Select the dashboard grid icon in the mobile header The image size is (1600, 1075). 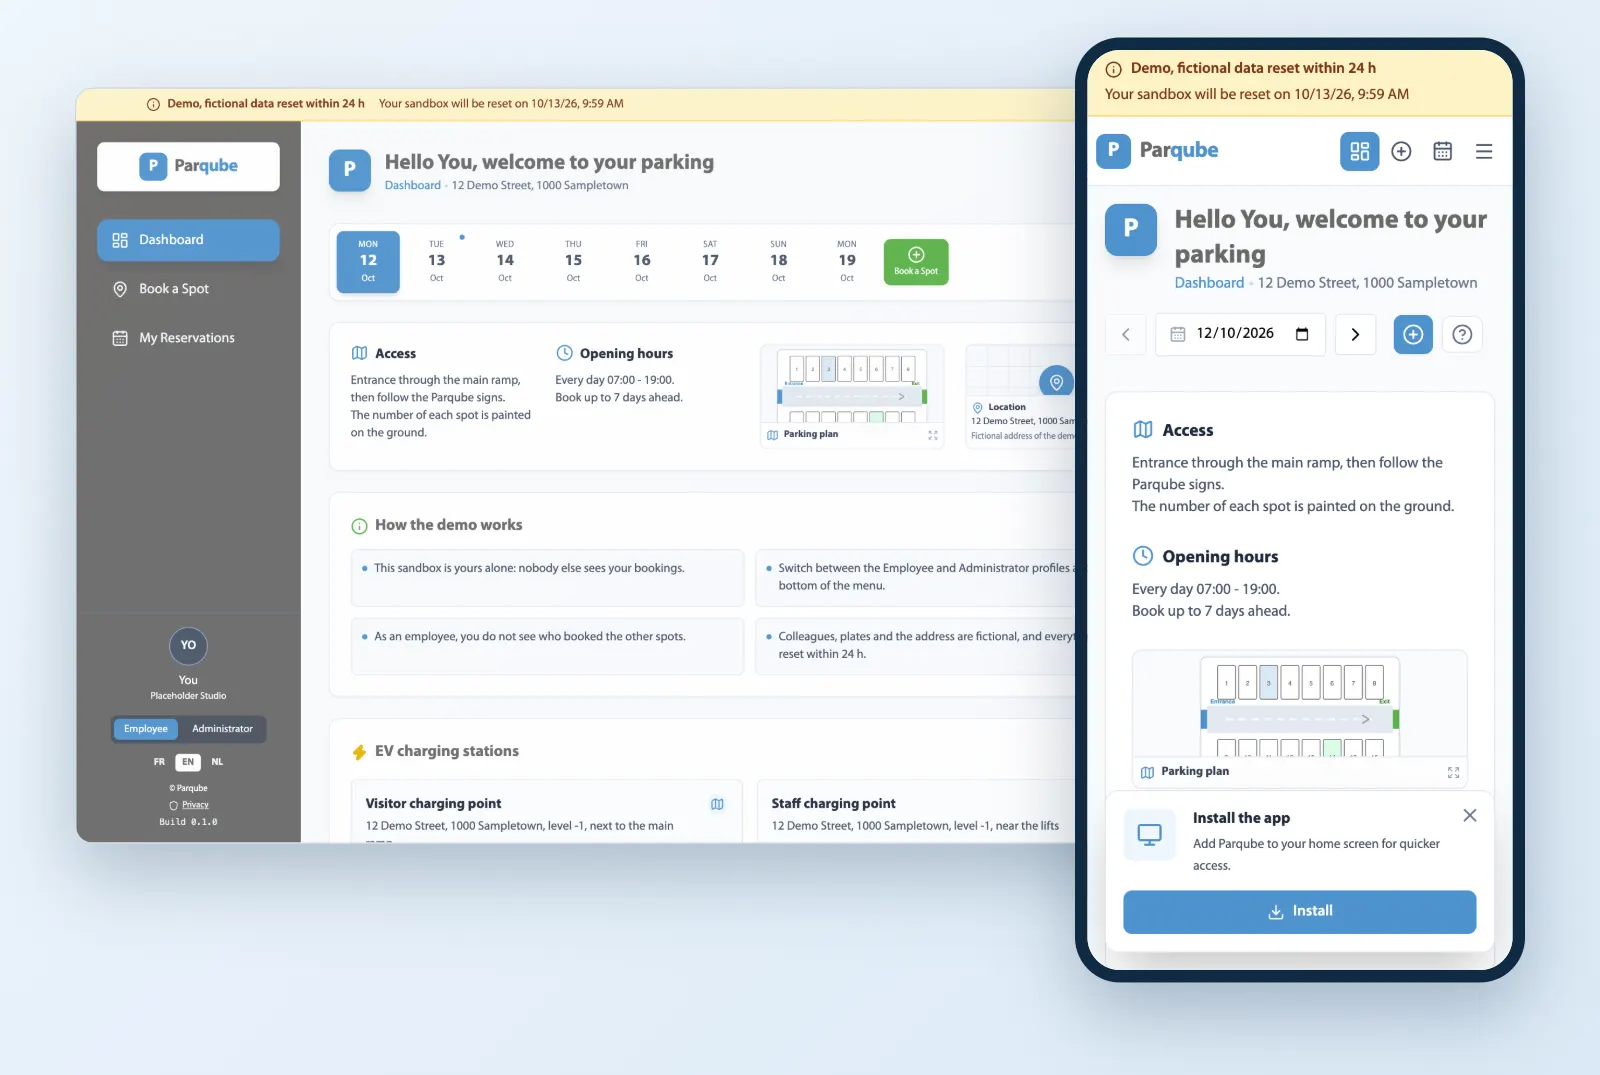[1359, 151]
